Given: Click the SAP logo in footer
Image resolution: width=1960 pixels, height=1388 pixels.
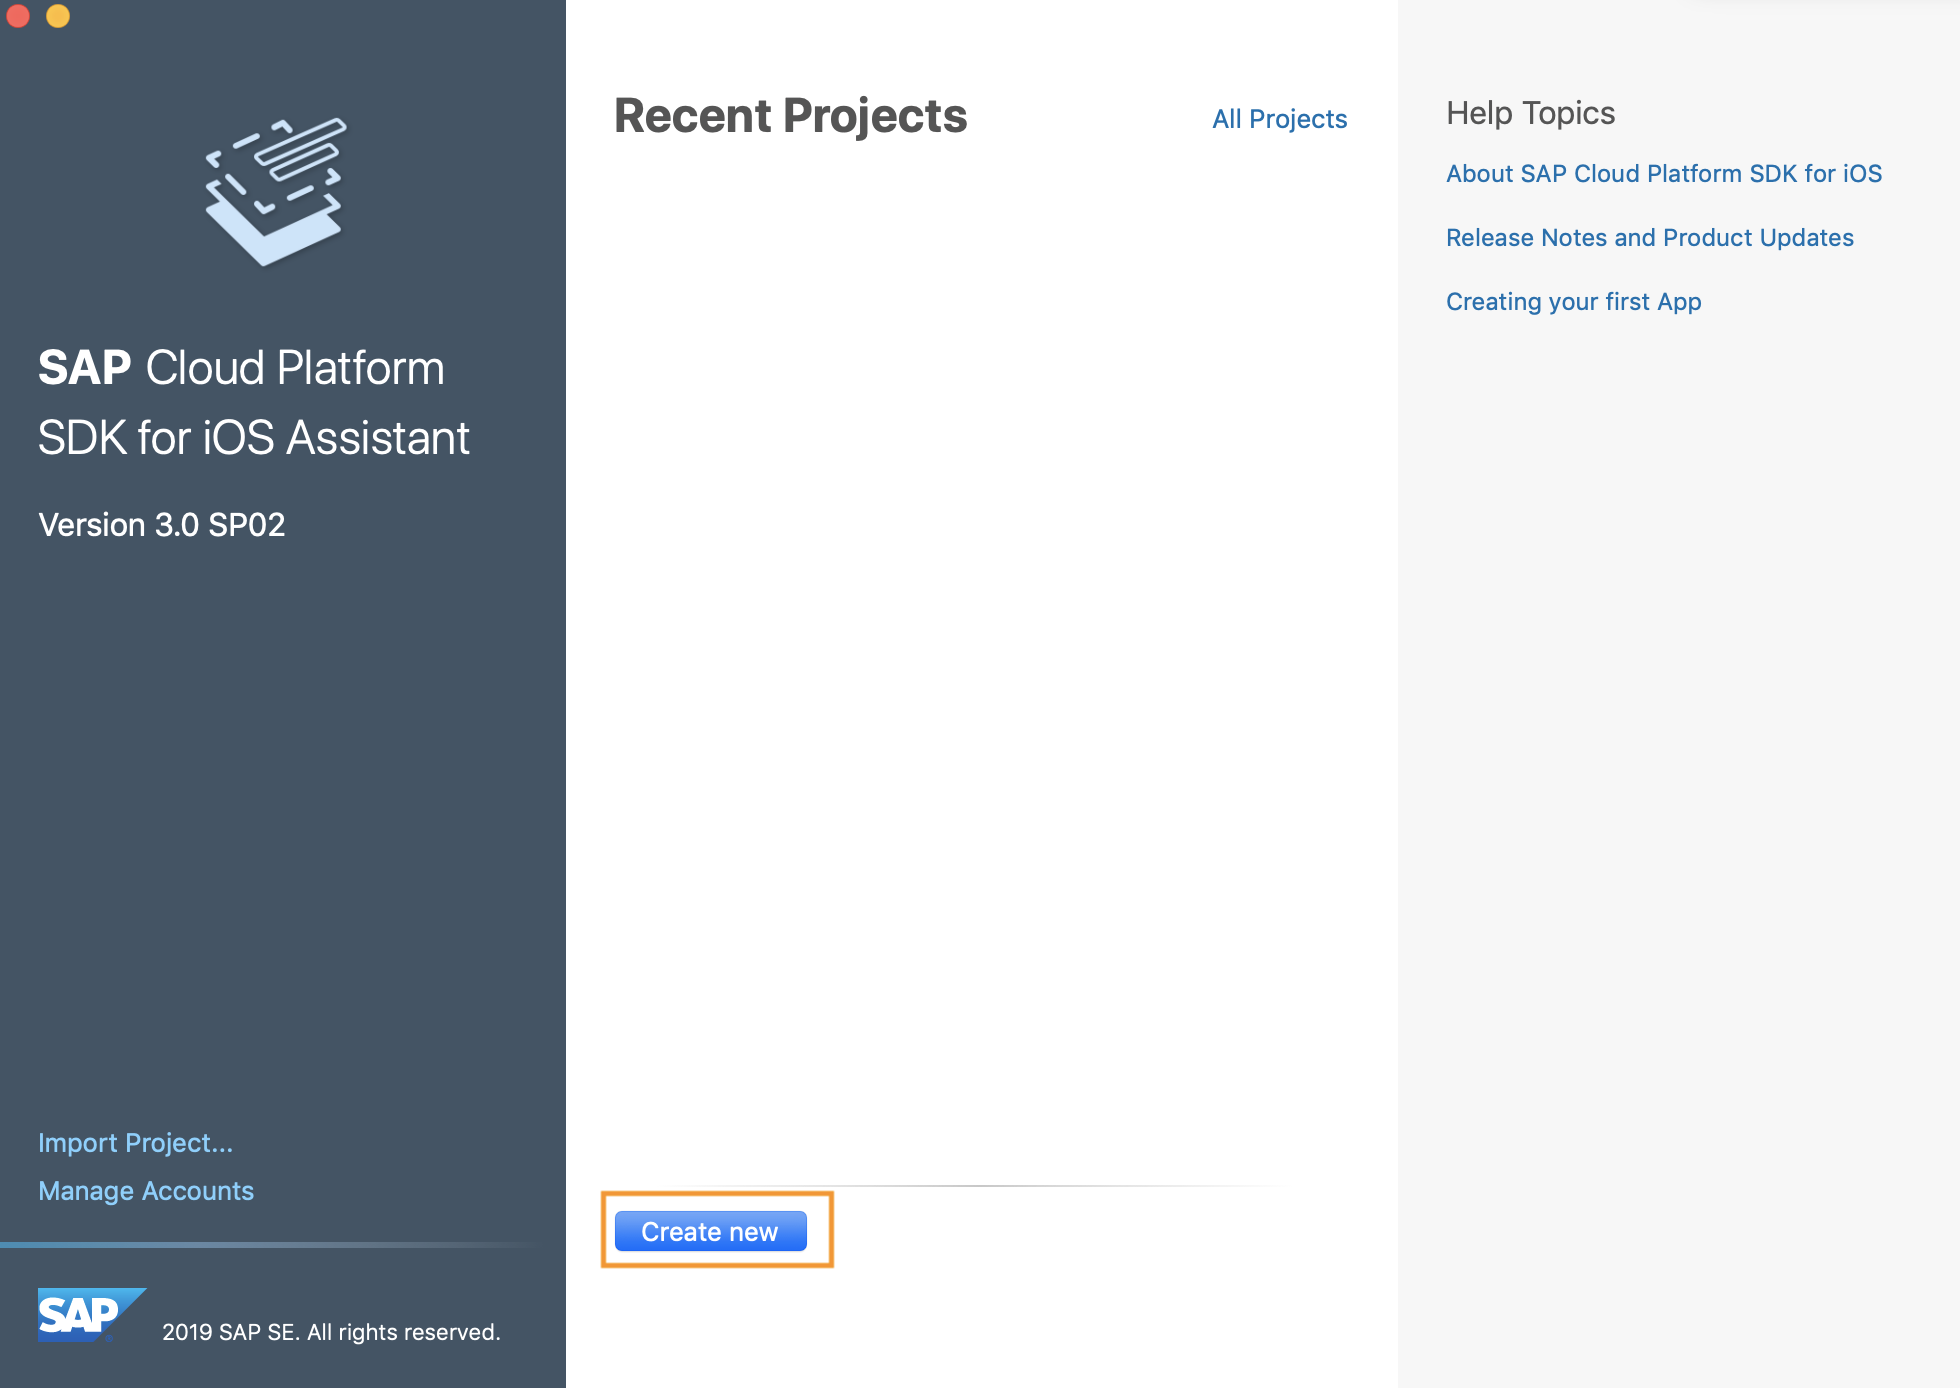Looking at the screenshot, I should 92,1314.
